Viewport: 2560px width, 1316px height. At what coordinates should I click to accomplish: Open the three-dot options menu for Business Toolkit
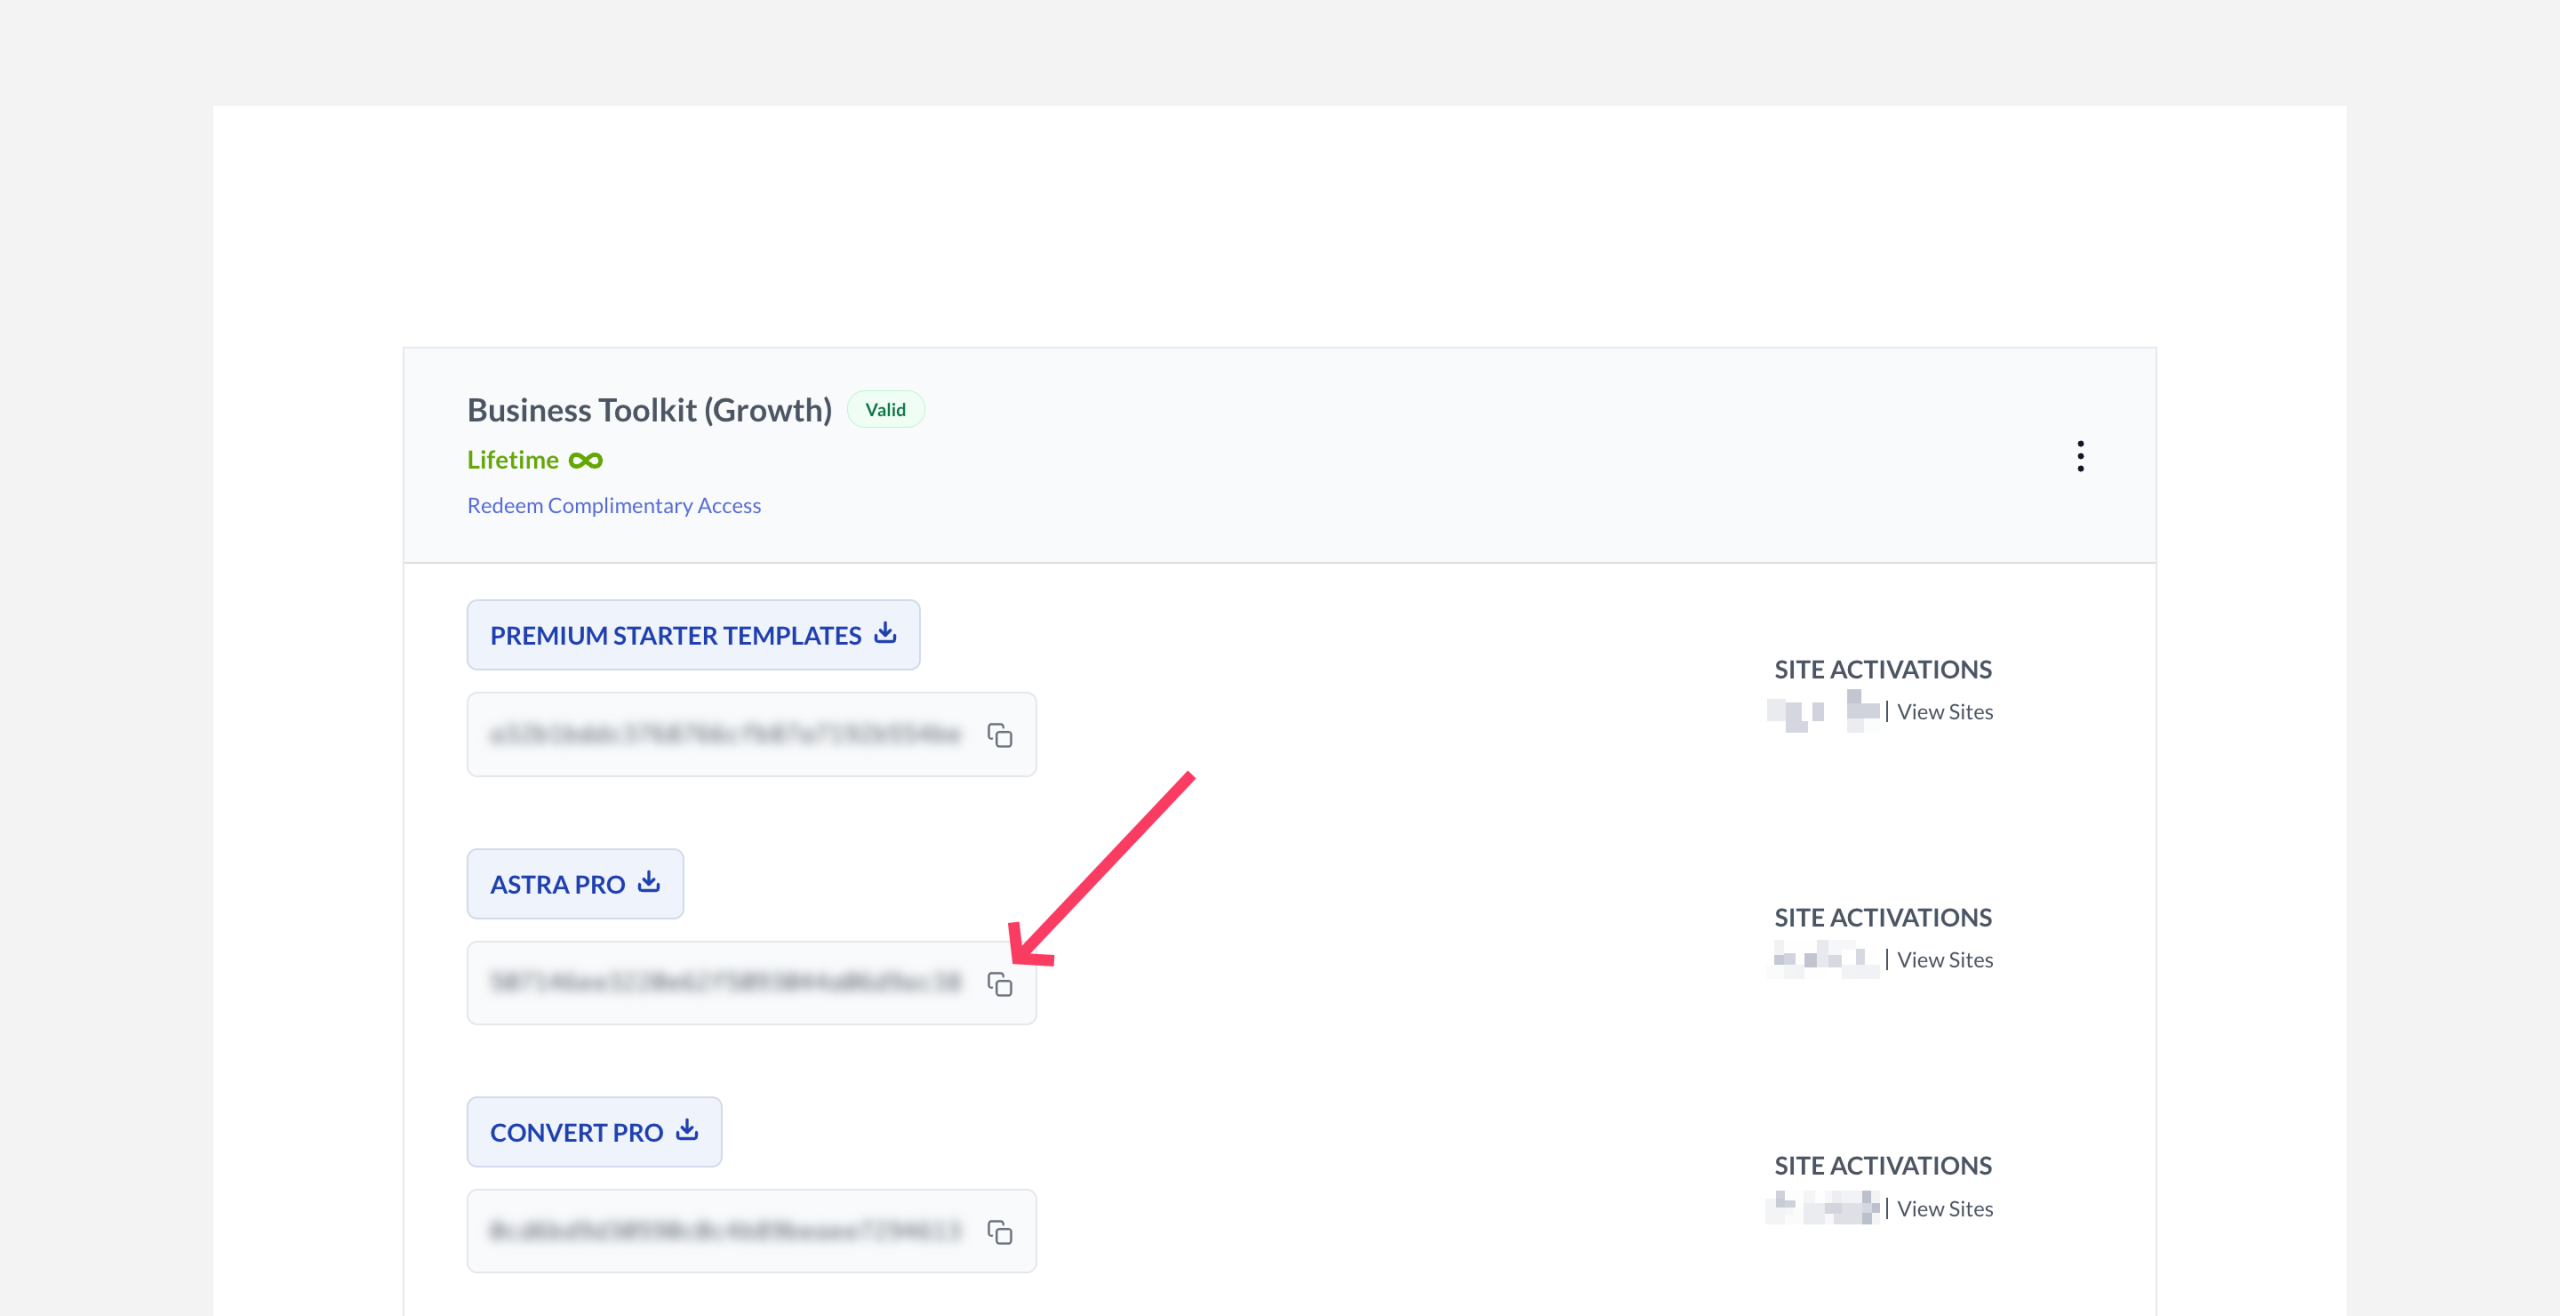(2080, 456)
